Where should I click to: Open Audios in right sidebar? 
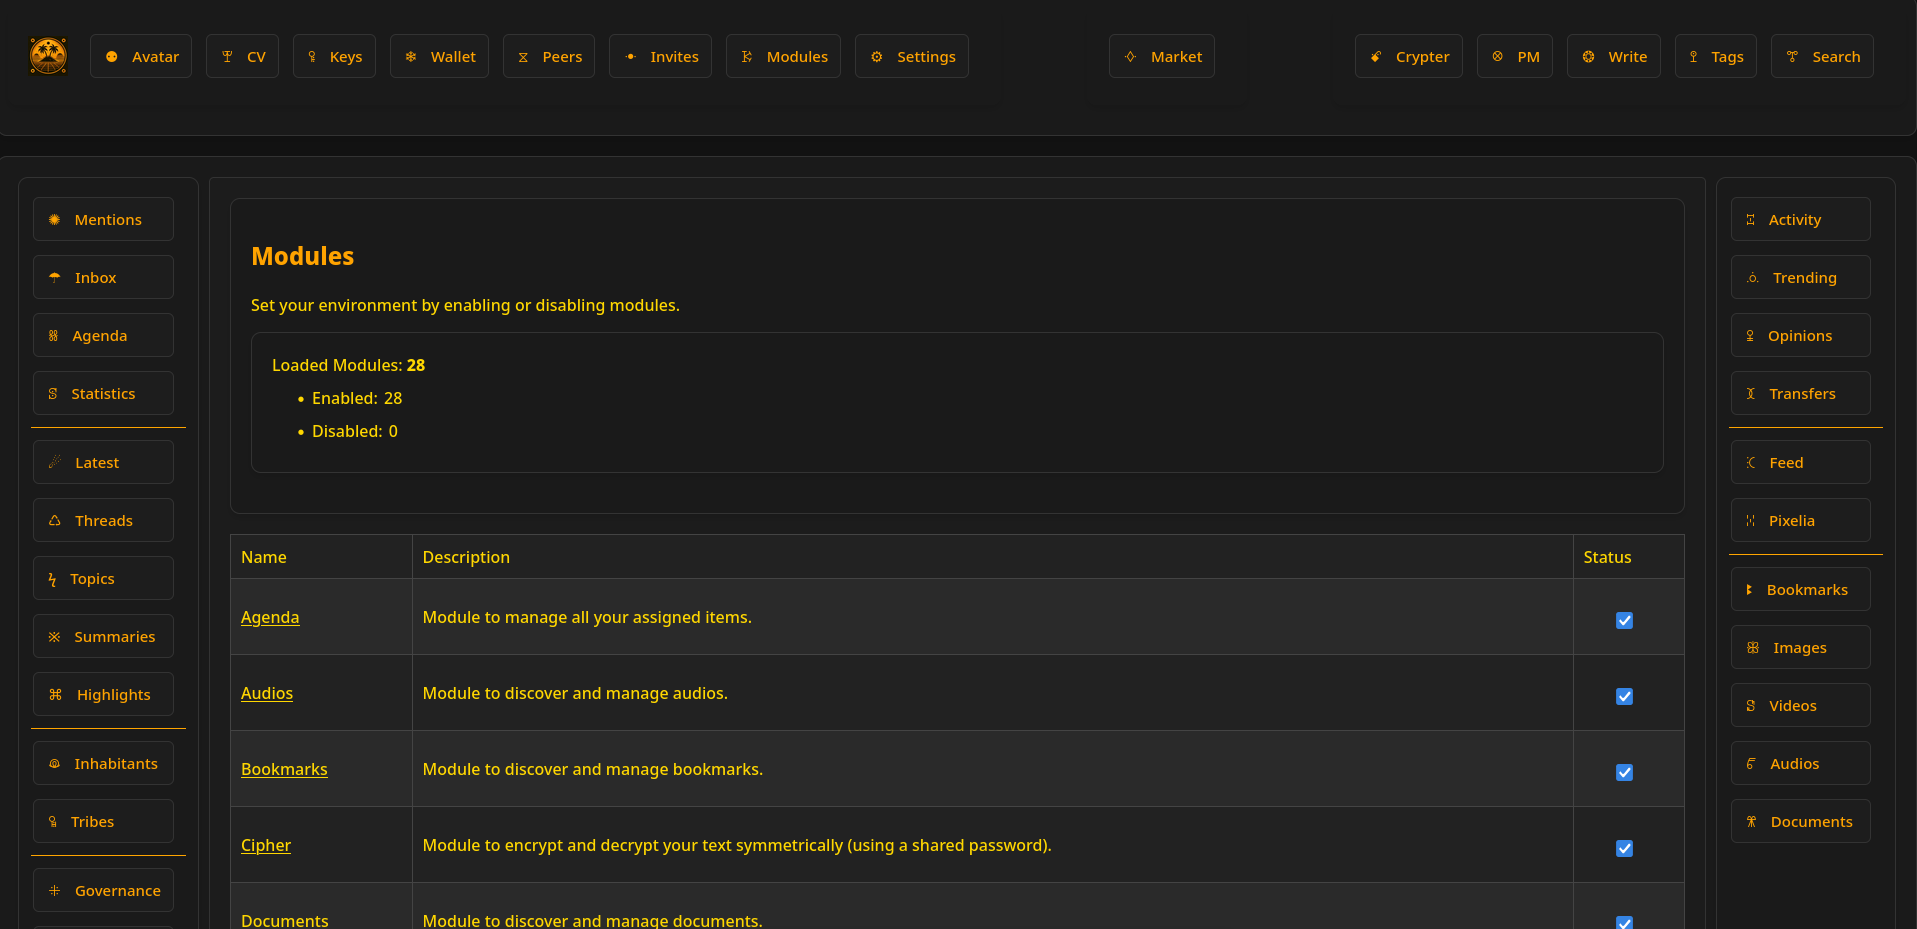pos(1801,763)
